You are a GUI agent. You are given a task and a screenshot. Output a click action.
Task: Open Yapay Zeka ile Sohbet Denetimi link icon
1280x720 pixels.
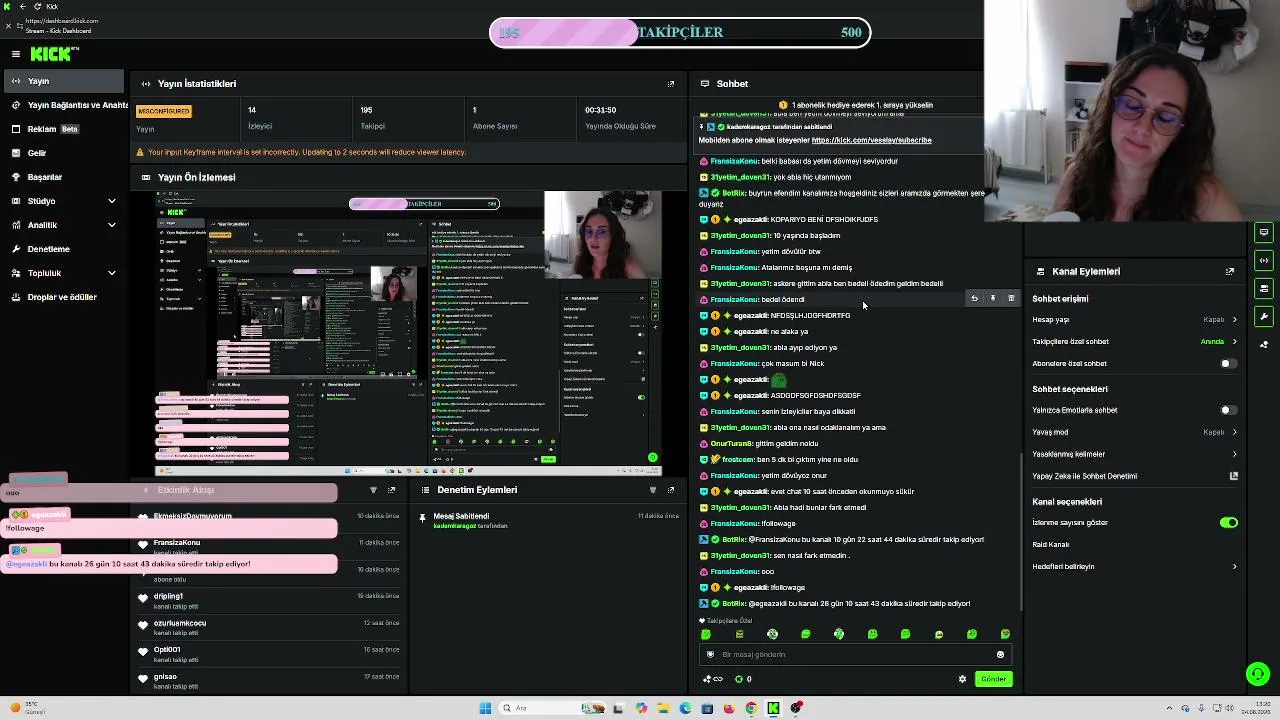click(x=1234, y=476)
